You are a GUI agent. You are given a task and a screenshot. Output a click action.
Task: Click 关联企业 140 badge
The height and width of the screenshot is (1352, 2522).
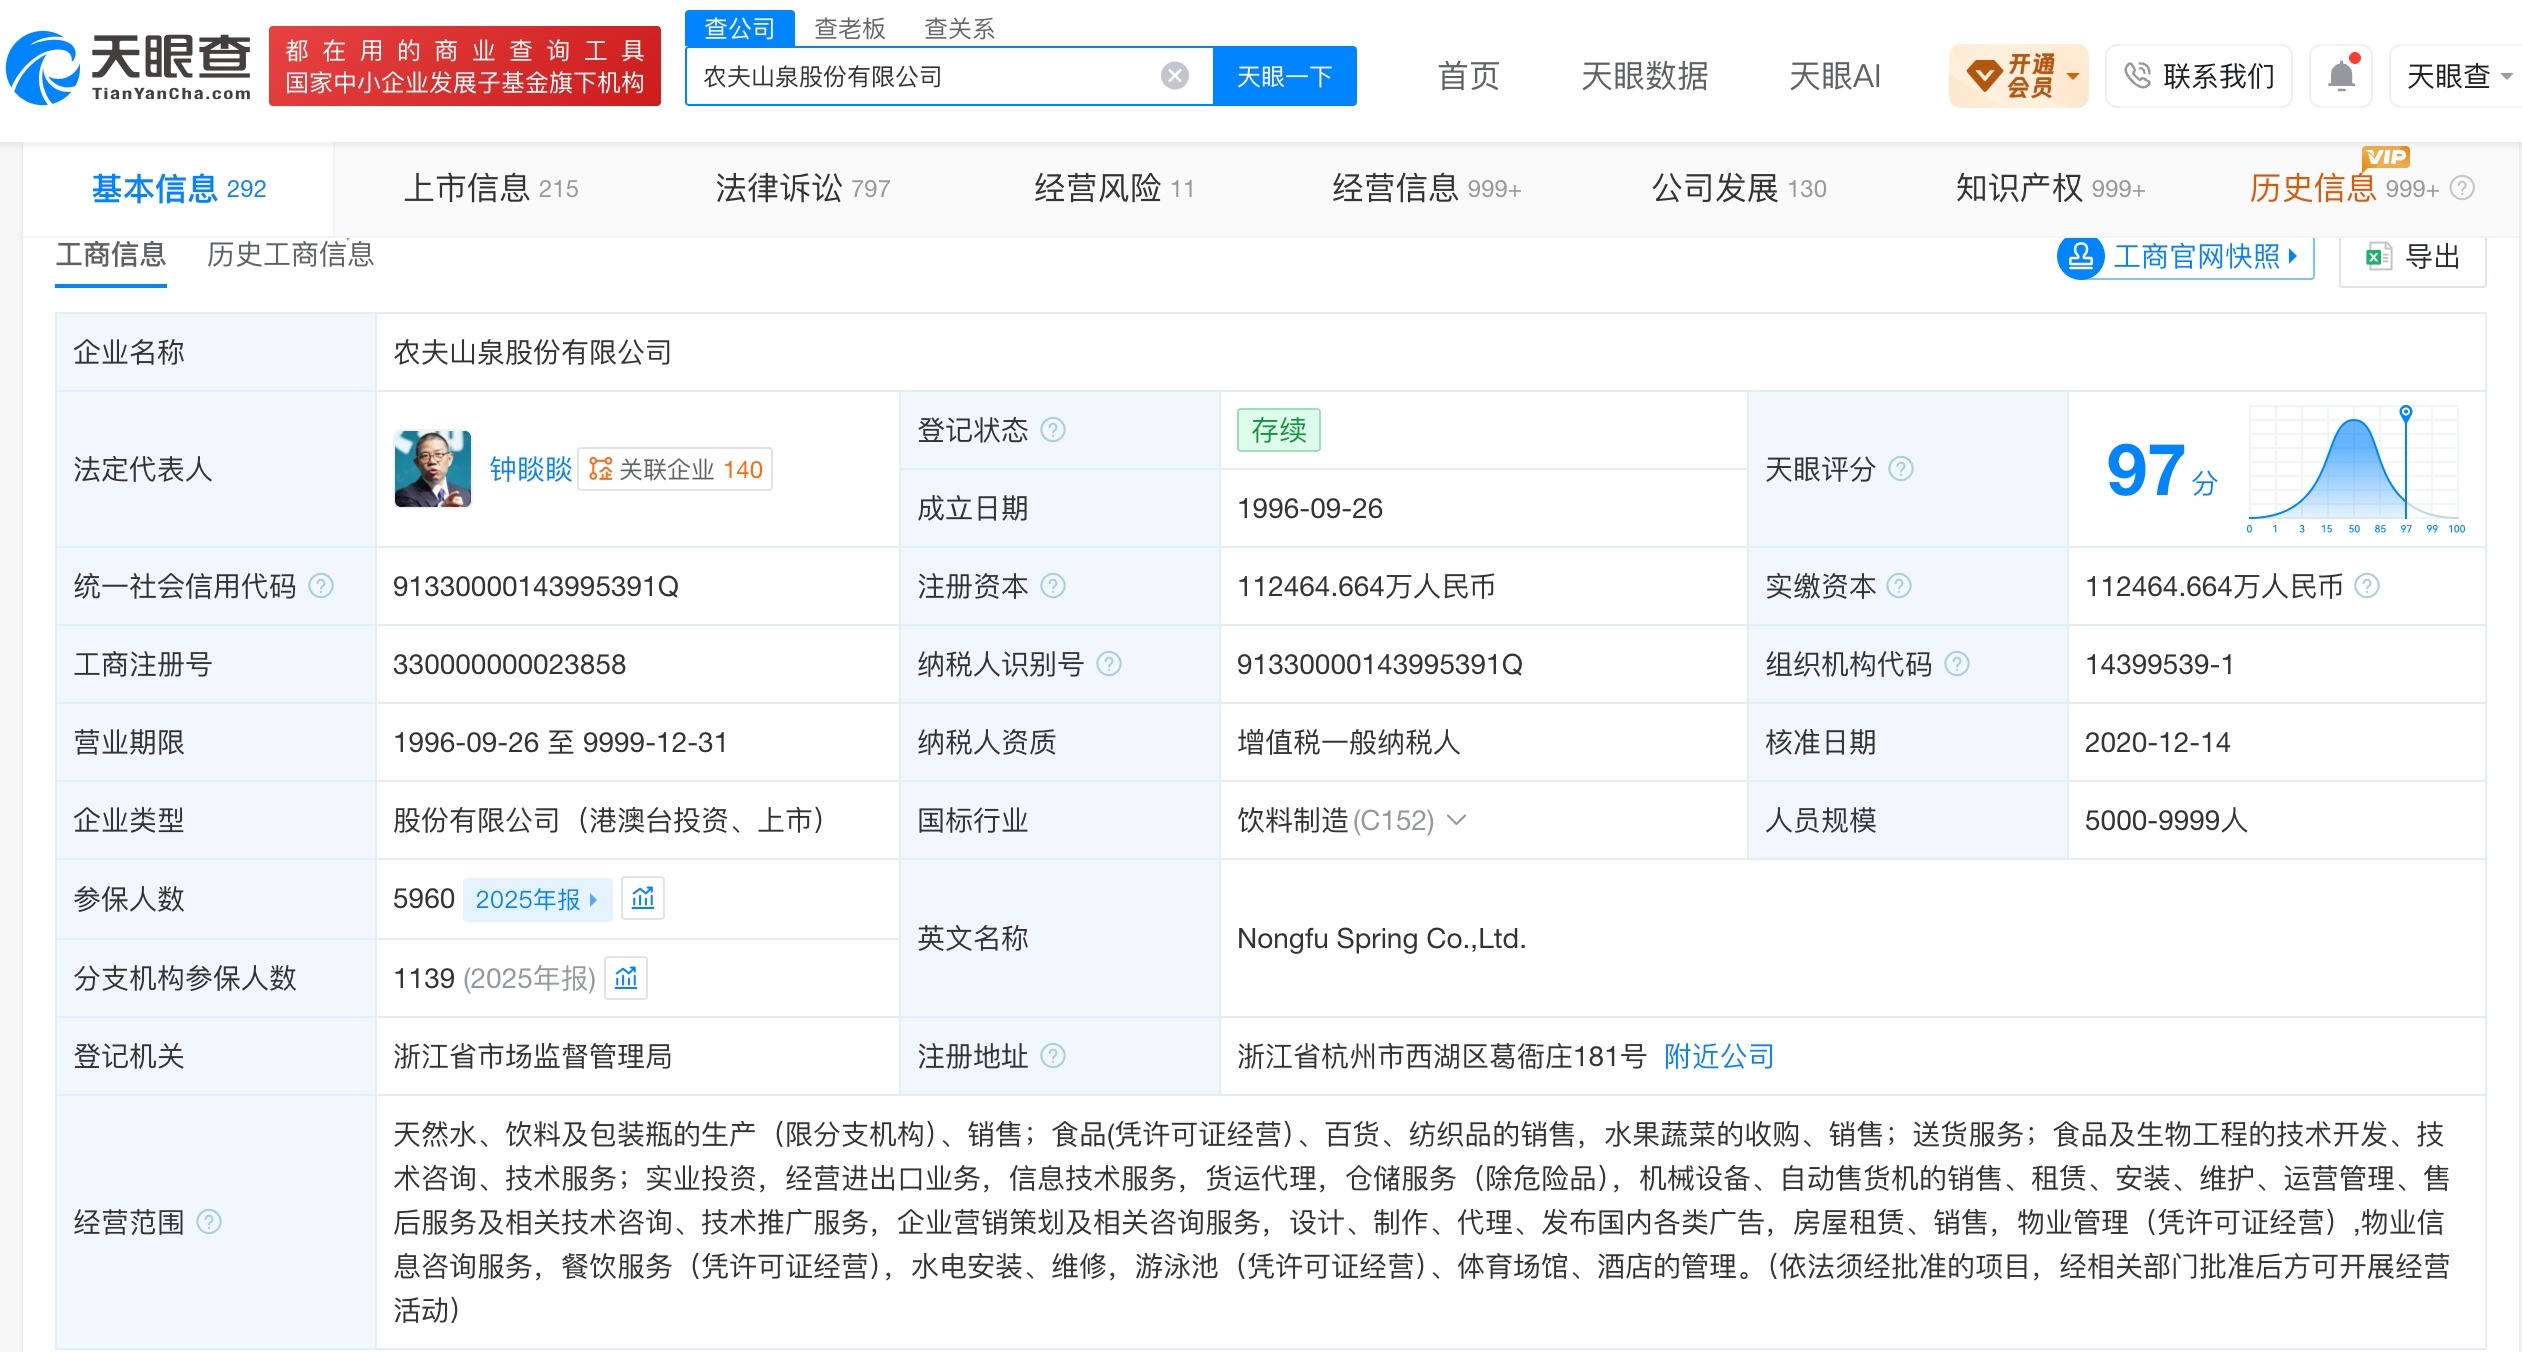pyautogui.click(x=676, y=469)
